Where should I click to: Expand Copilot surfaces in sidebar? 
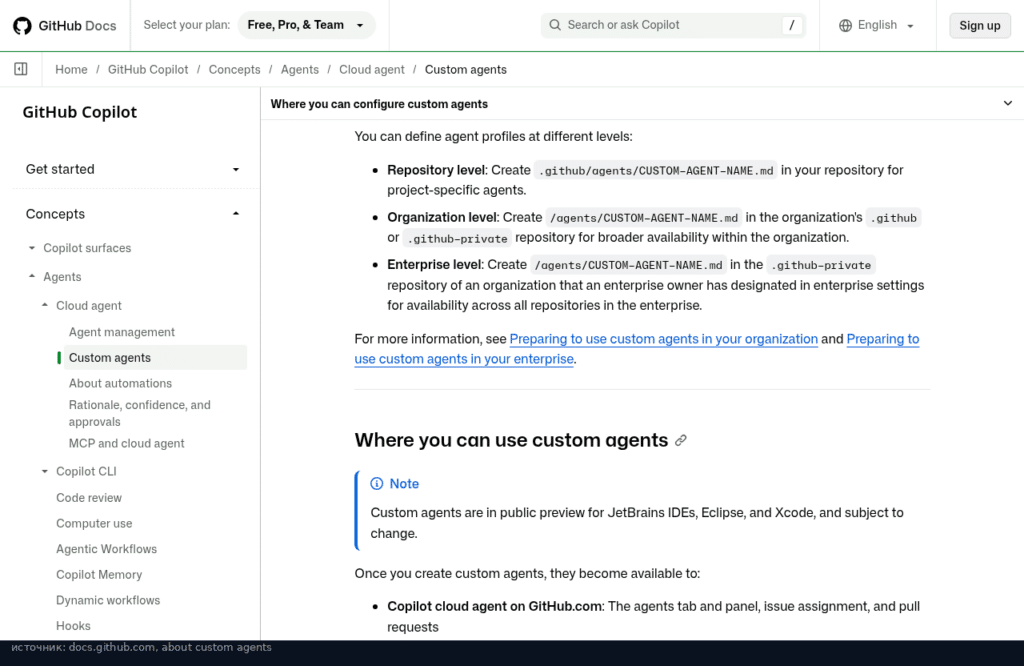coord(31,248)
